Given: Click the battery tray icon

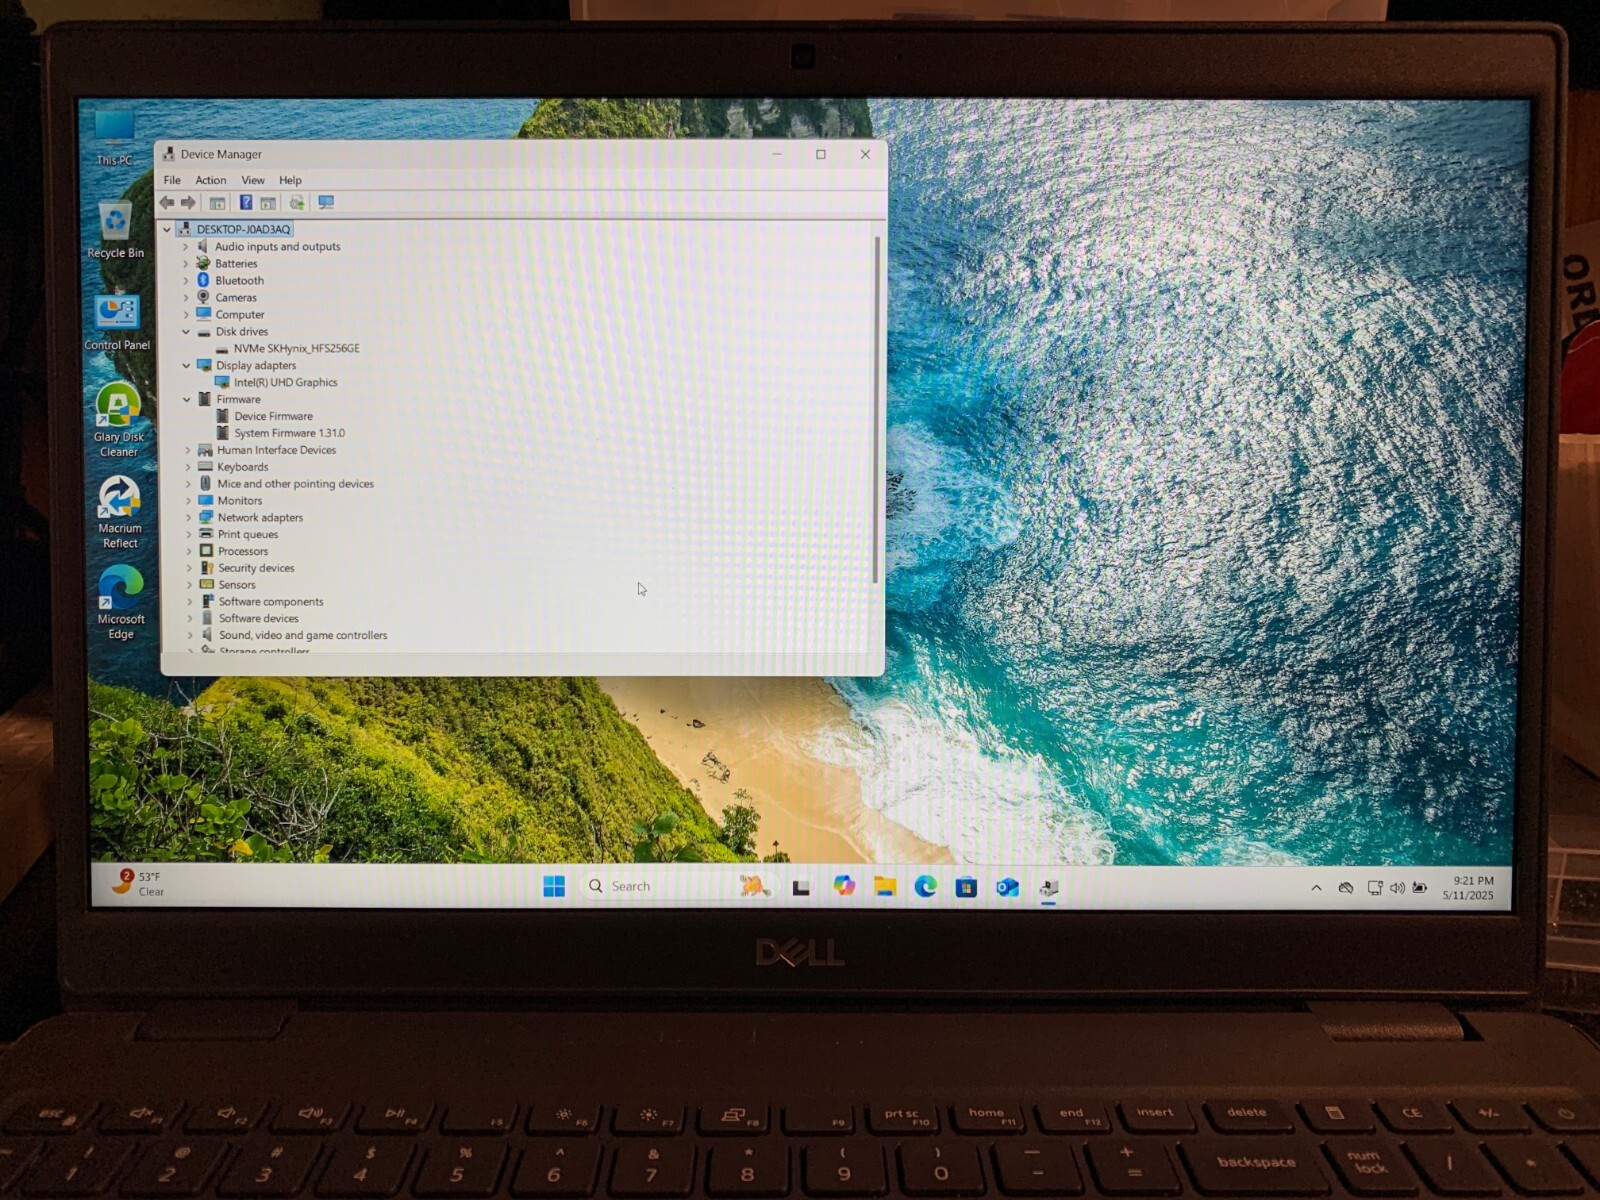Looking at the screenshot, I should click(x=1420, y=888).
